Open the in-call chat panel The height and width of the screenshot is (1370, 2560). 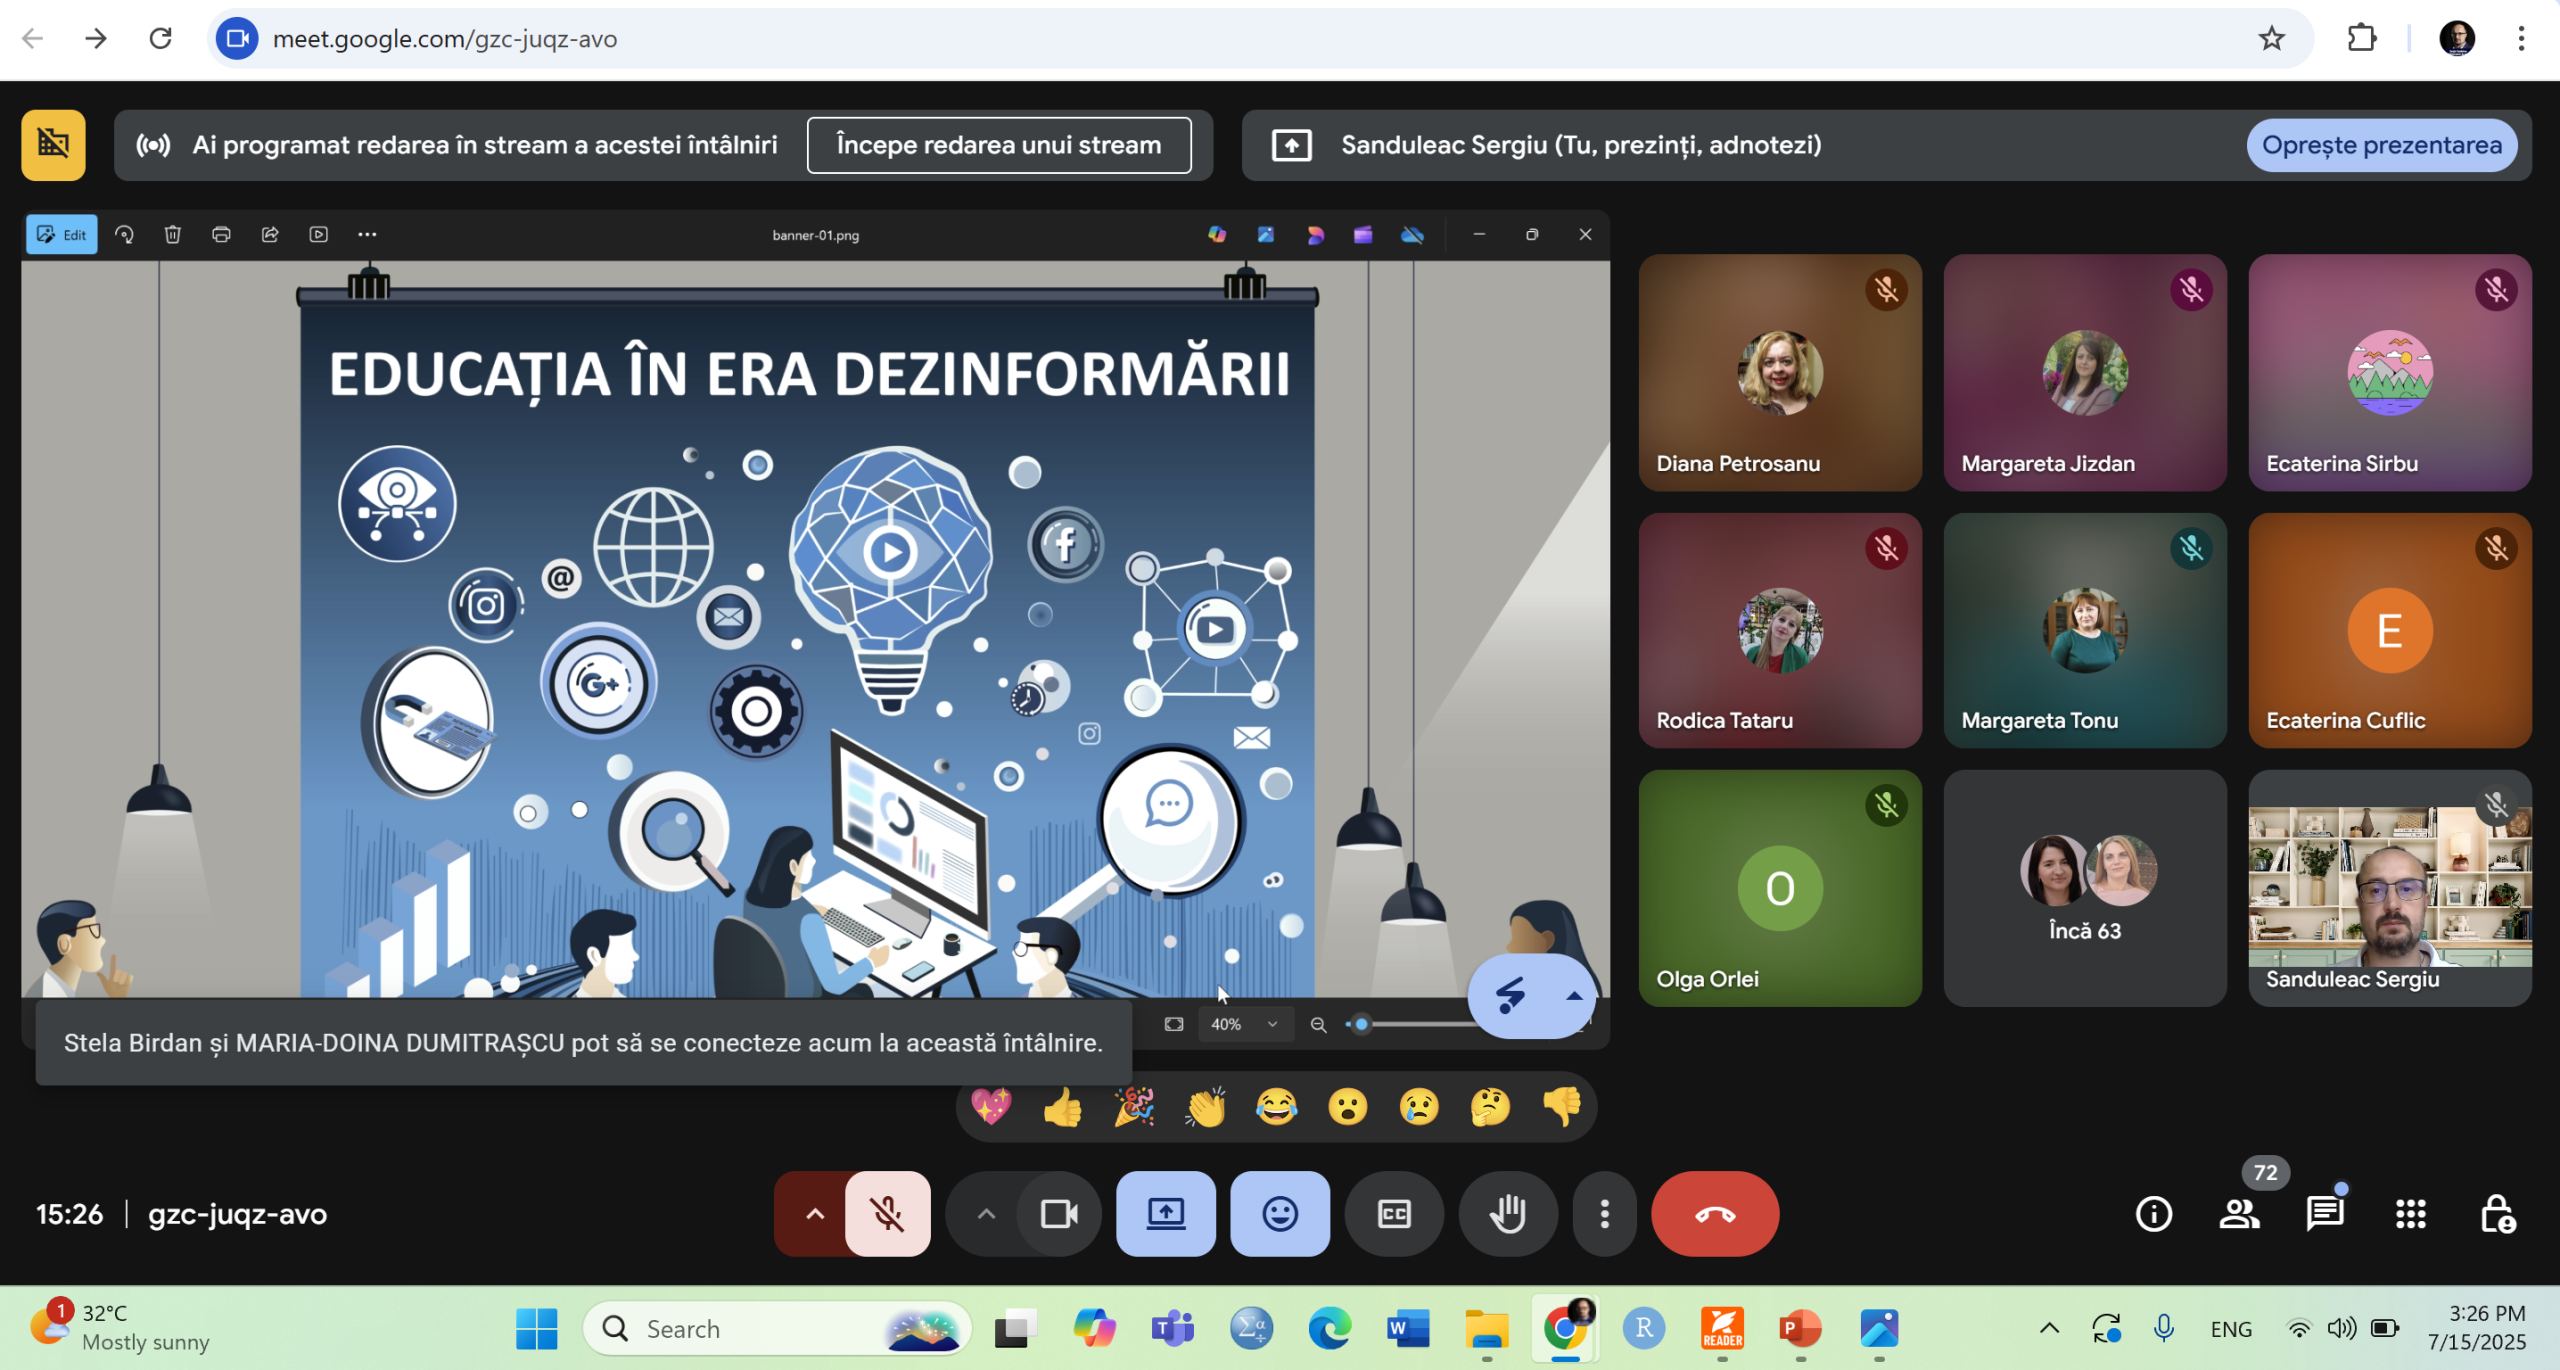click(2324, 1214)
